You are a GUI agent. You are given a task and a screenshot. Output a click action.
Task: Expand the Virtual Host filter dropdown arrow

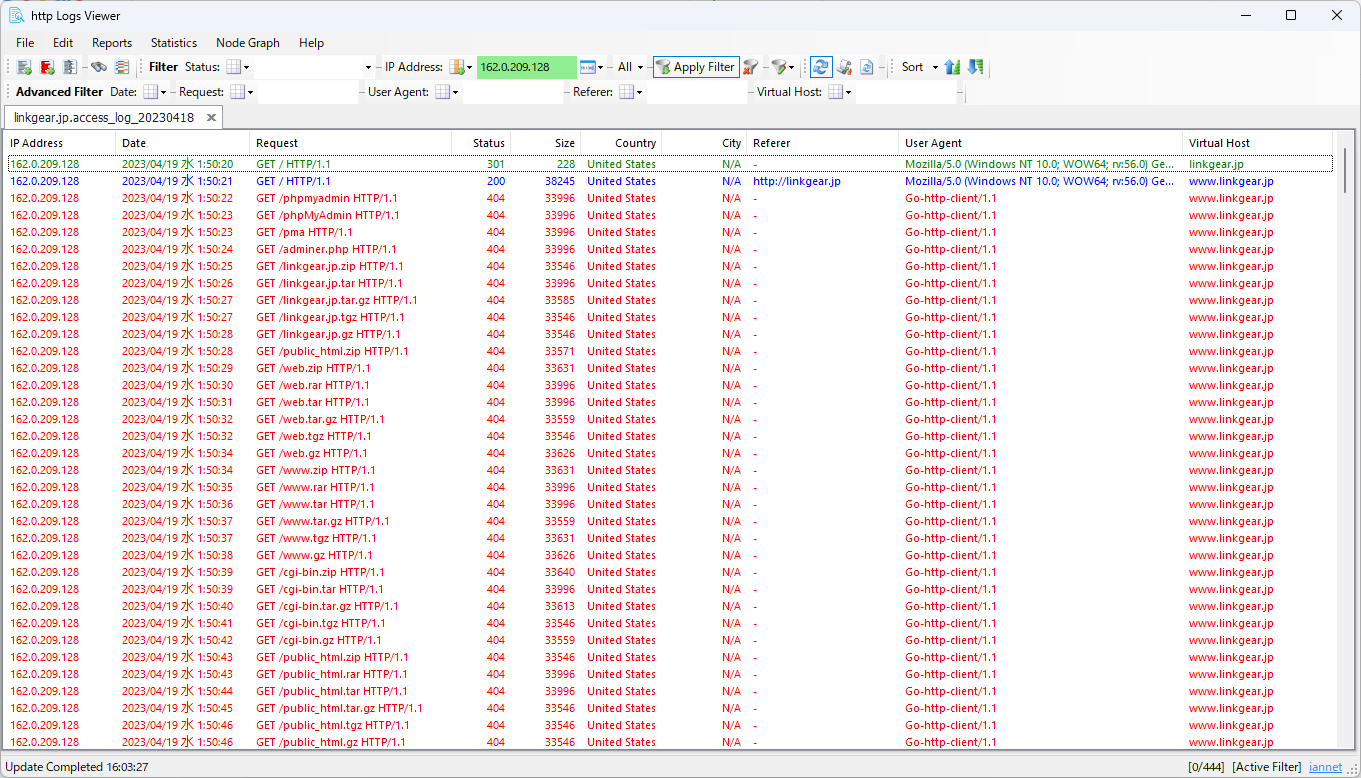pyautogui.click(x=847, y=91)
